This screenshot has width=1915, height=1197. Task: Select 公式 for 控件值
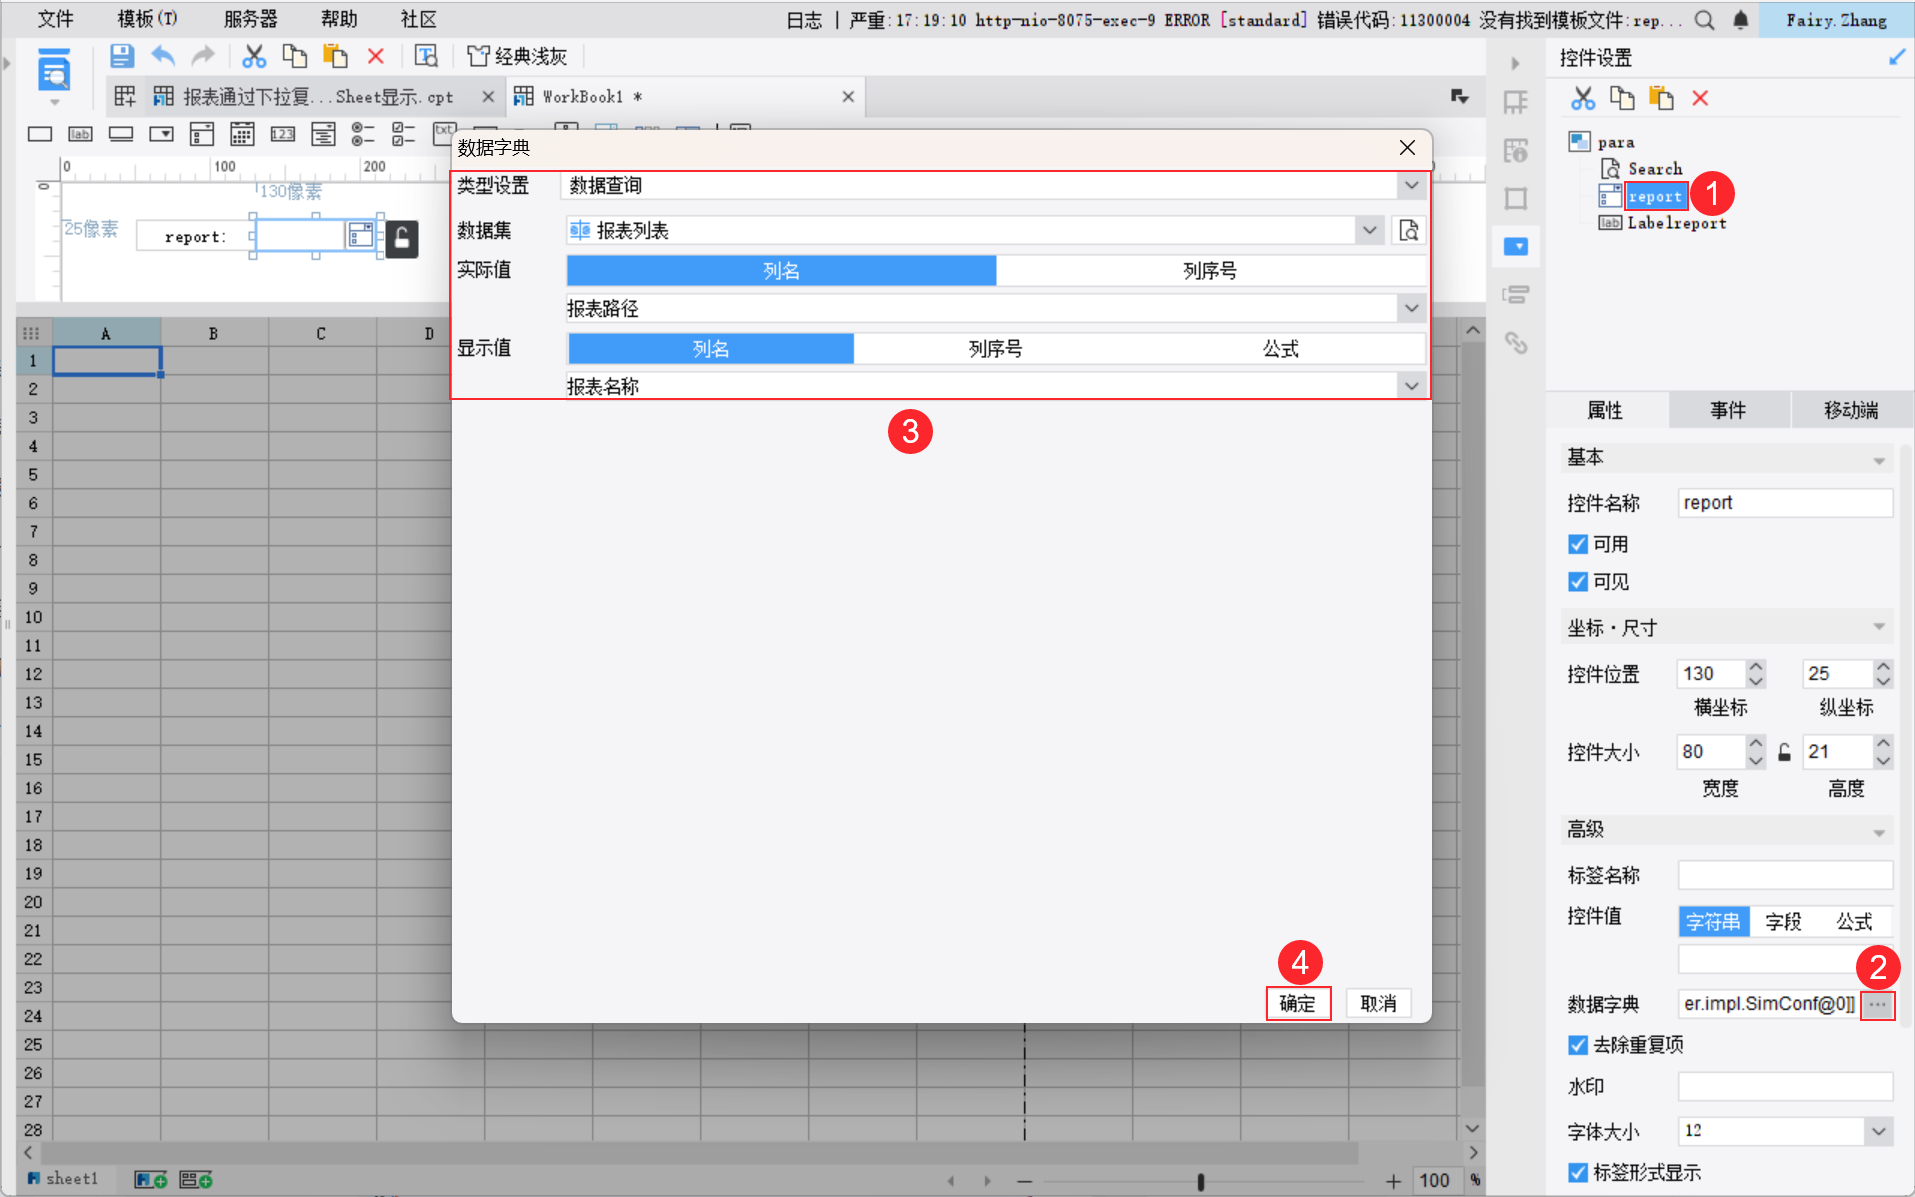(x=1855, y=922)
